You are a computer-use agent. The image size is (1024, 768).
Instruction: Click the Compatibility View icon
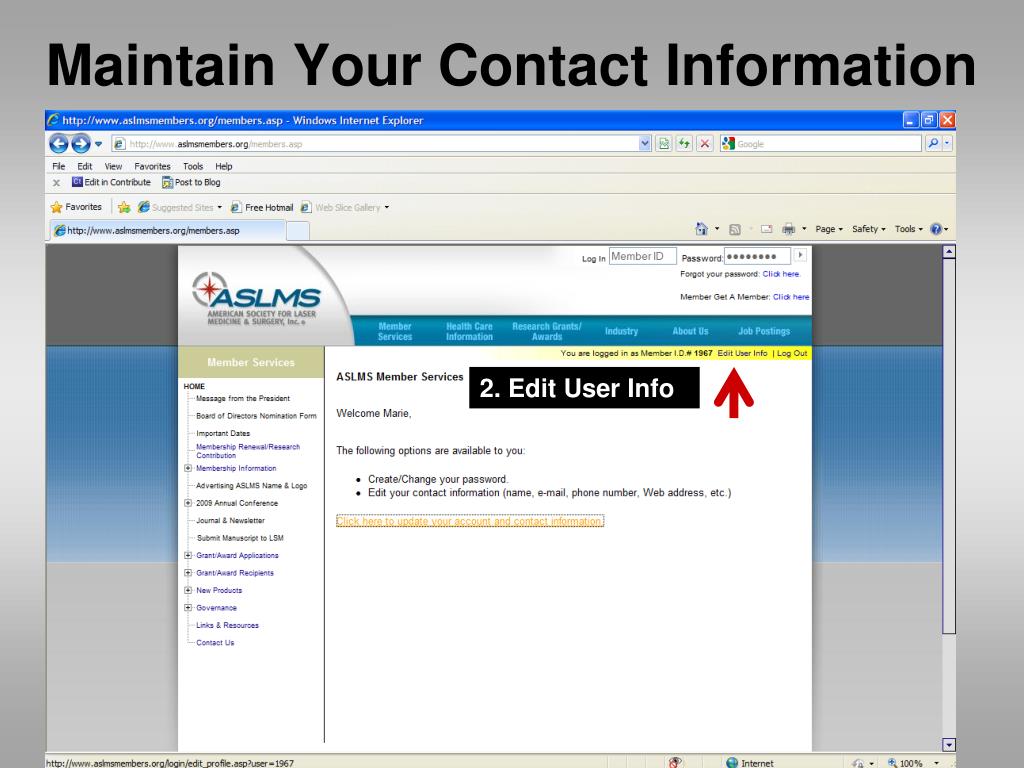[664, 144]
